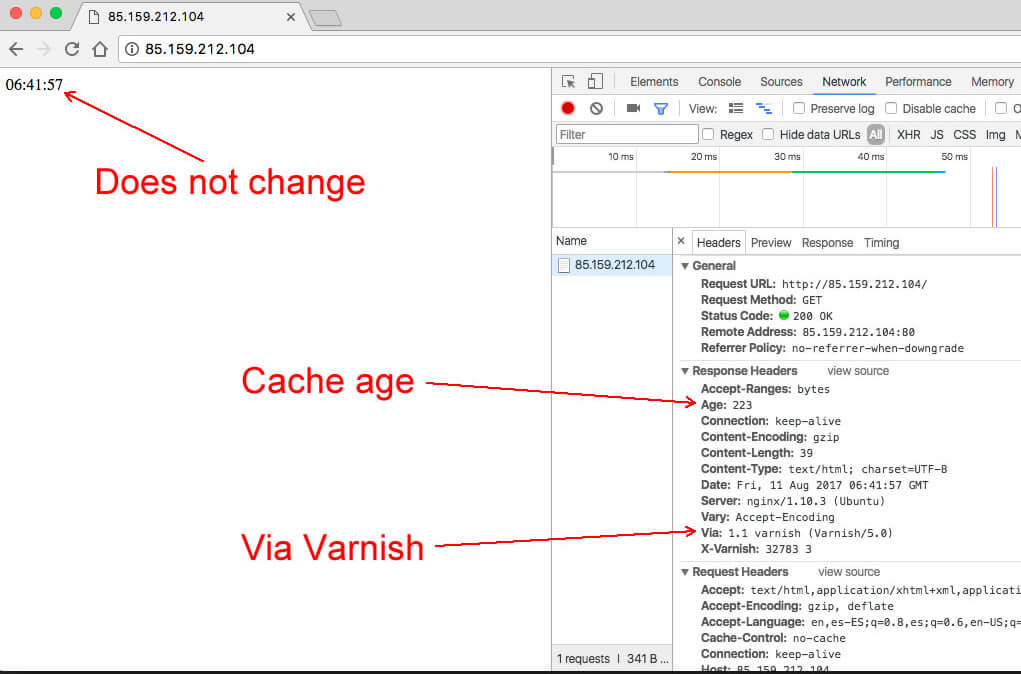Toggle the device toolbar icon
Viewport: 1021px width, 674px height.
(594, 81)
